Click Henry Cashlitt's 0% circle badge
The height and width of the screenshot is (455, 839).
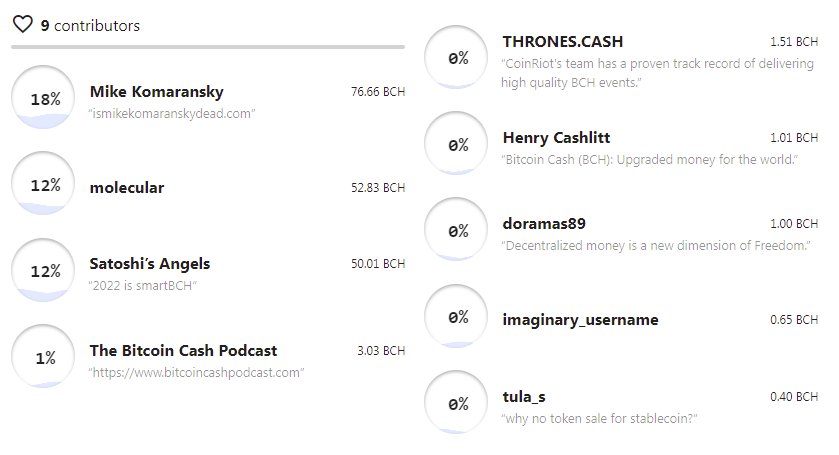[456, 143]
